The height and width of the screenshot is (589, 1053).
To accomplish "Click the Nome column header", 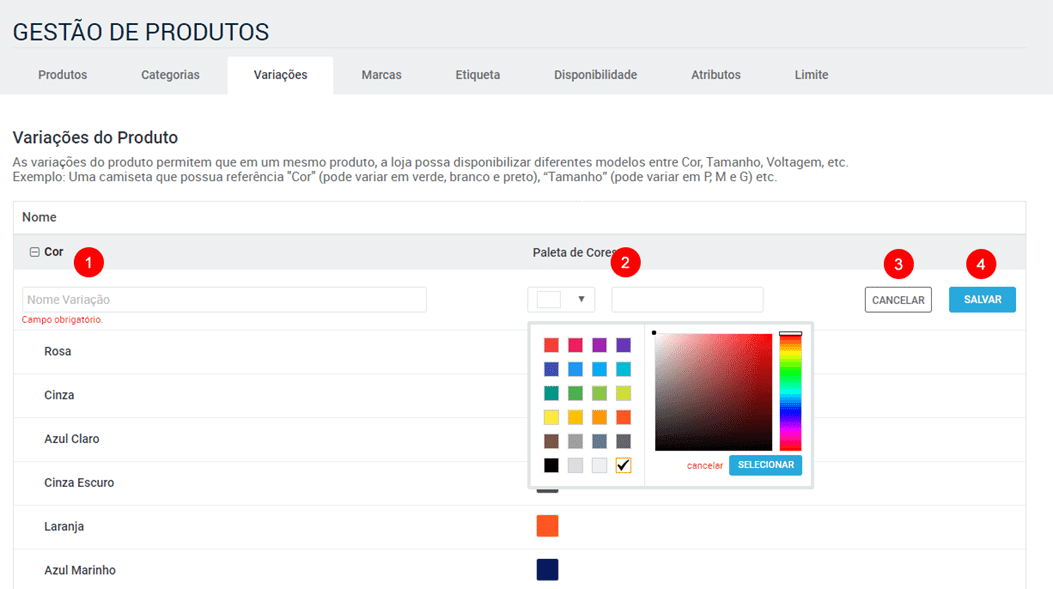I will coord(39,217).
